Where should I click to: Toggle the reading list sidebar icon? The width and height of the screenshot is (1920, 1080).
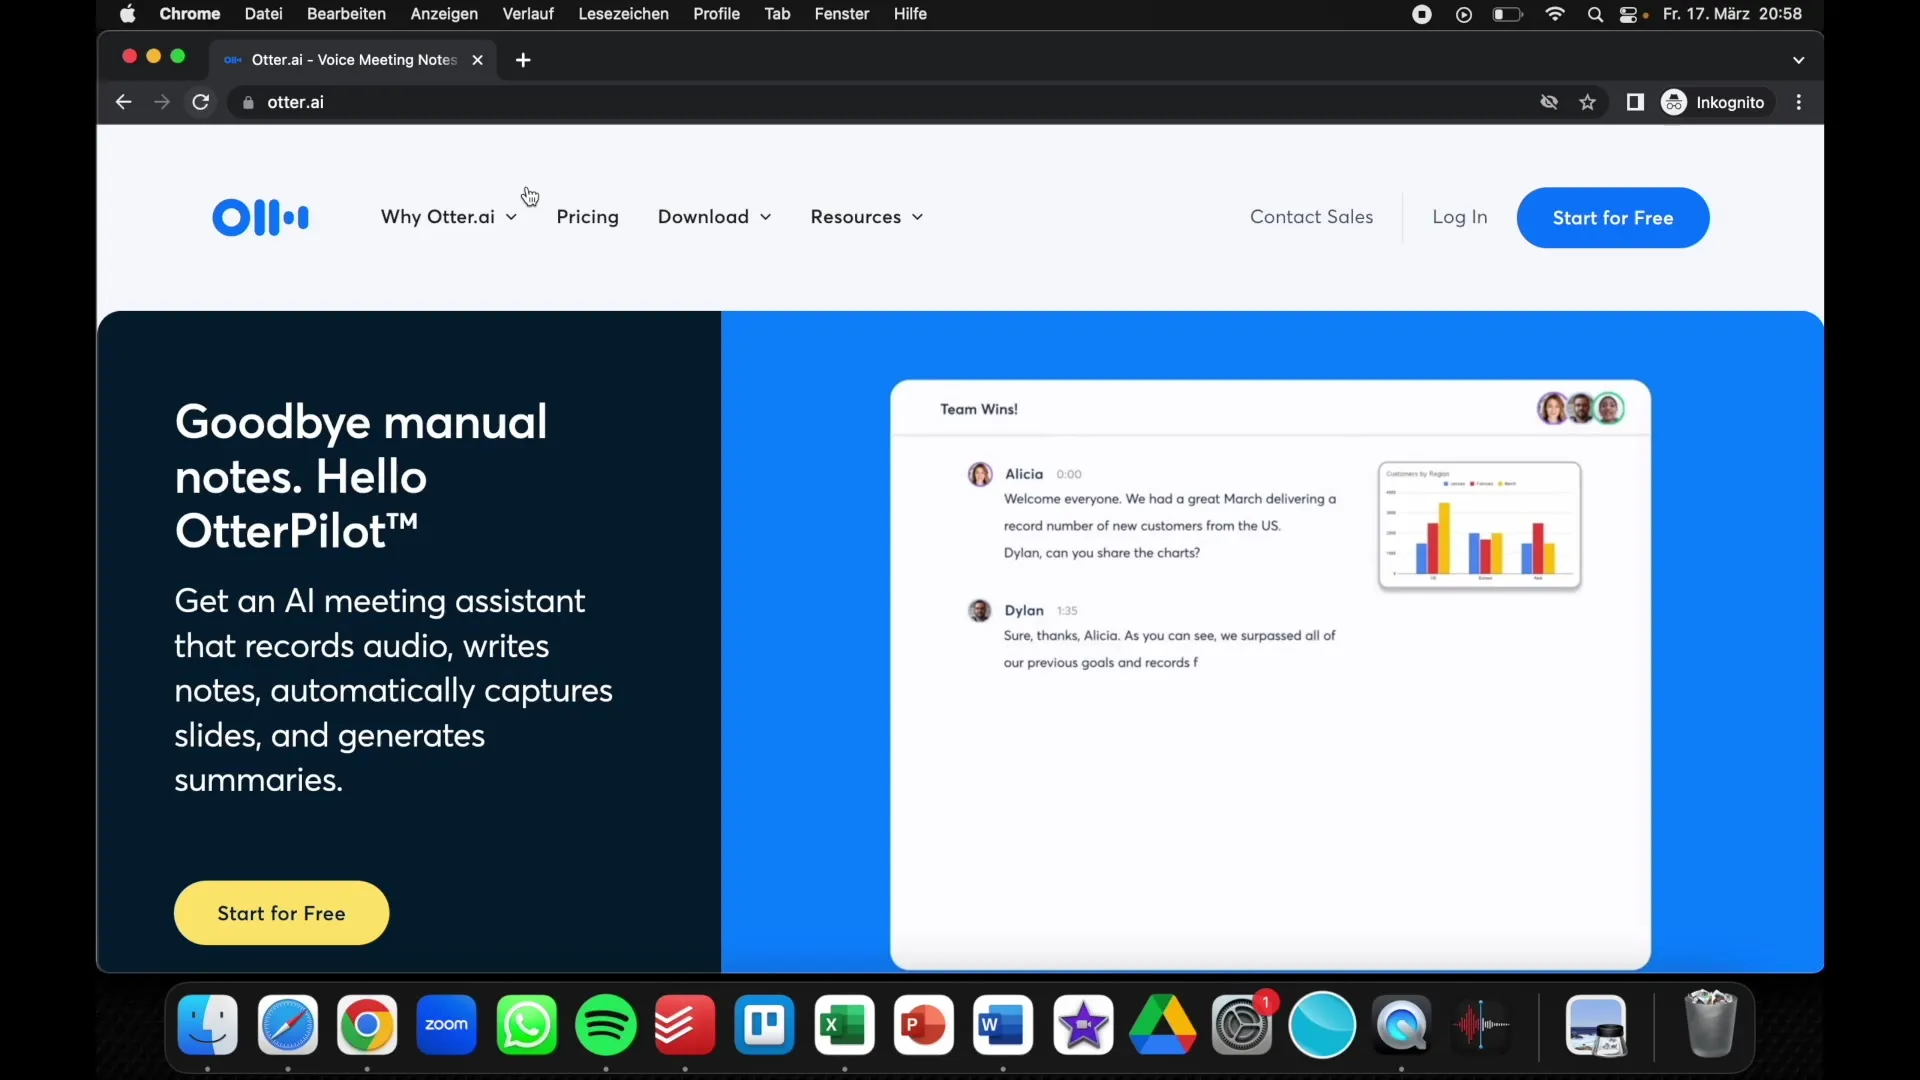point(1635,102)
